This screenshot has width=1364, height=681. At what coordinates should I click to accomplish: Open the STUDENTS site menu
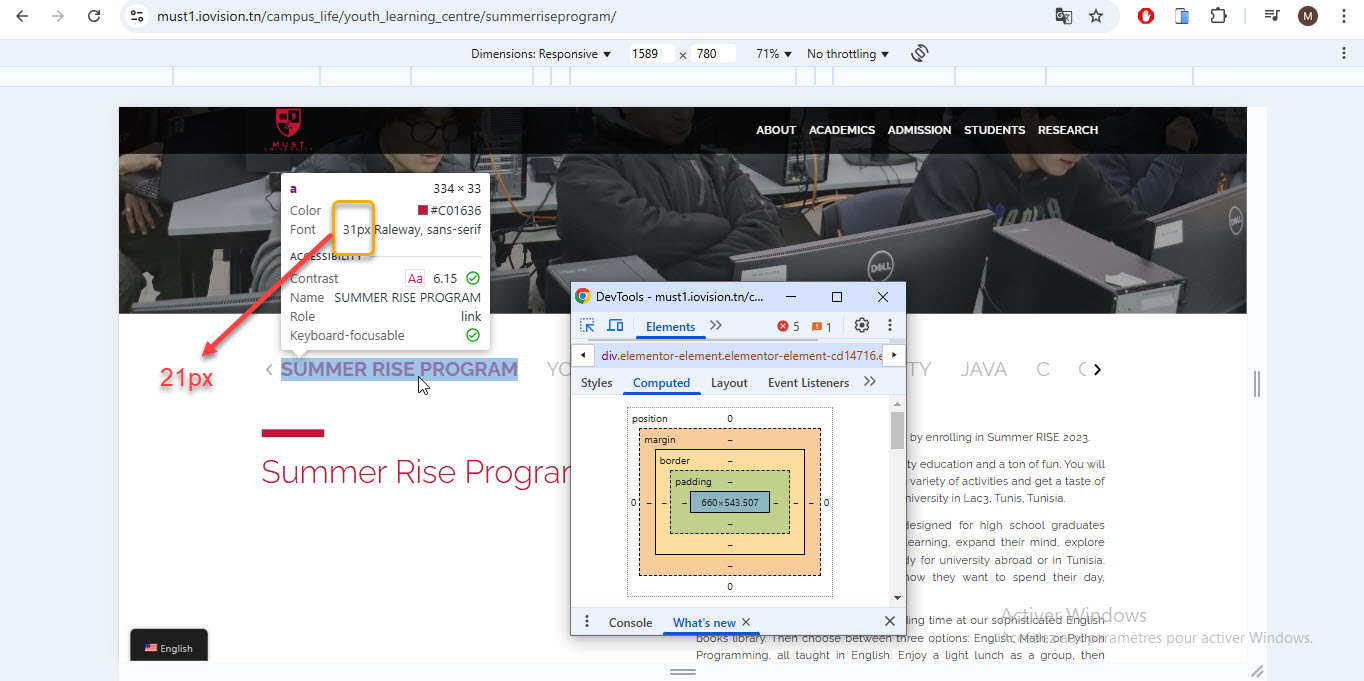[994, 130]
